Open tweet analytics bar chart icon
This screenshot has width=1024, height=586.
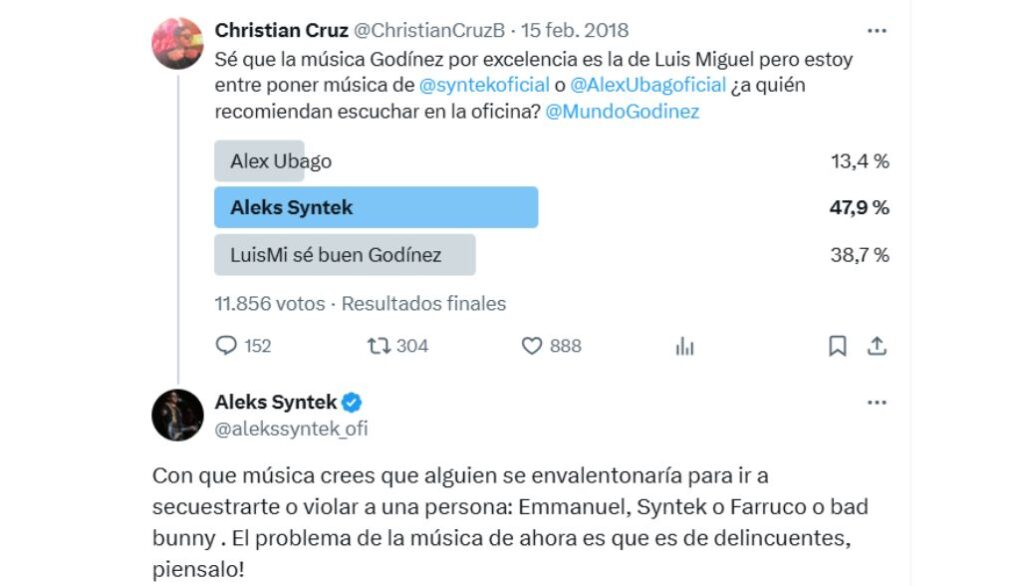685,346
